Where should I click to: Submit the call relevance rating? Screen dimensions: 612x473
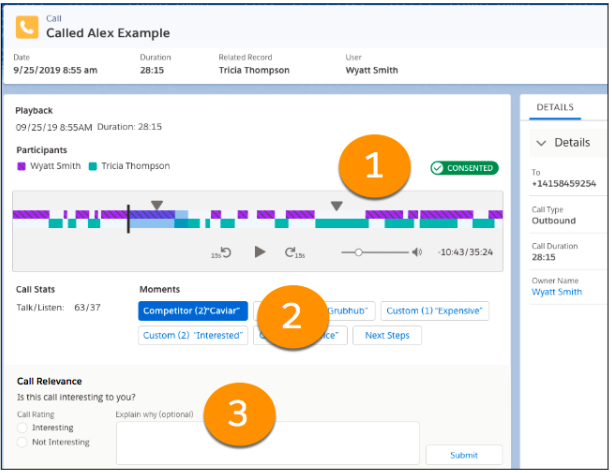[463, 455]
